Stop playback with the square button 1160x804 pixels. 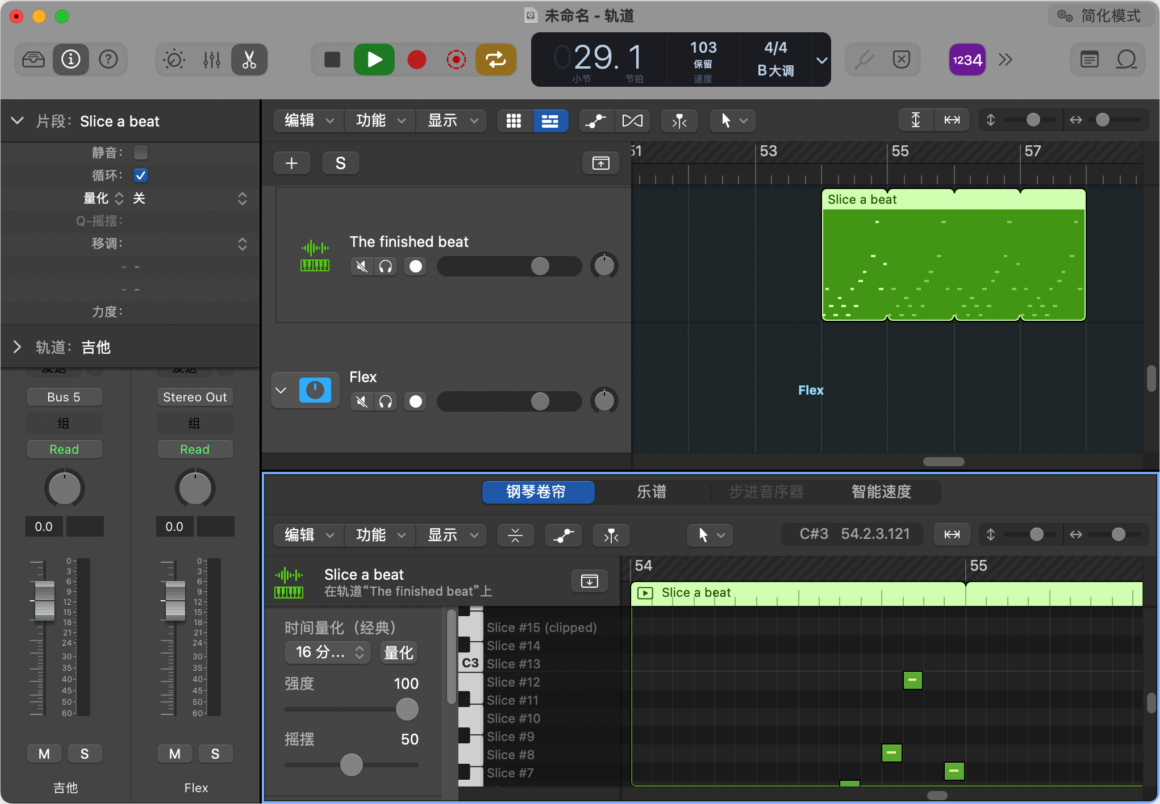pyautogui.click(x=332, y=60)
